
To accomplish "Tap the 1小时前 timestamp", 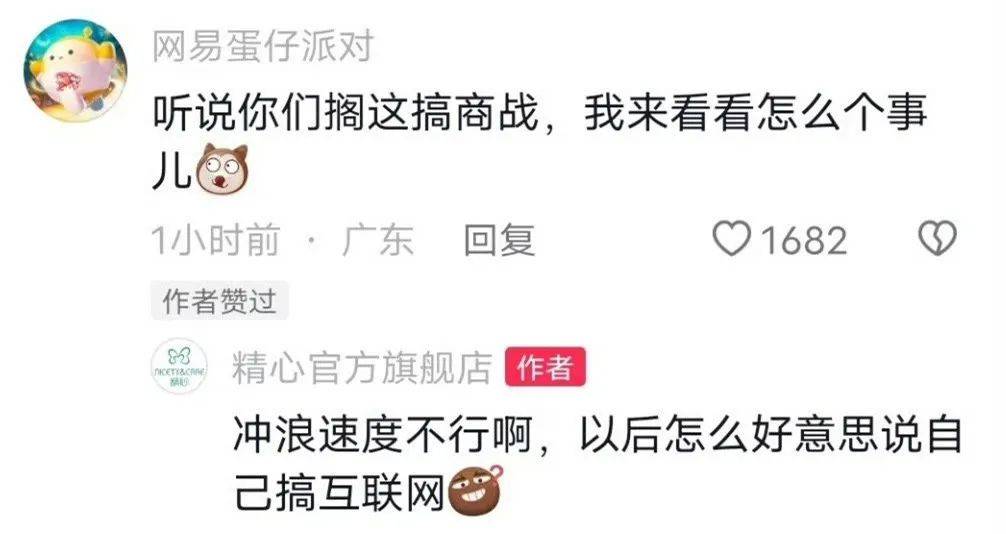I will click(216, 240).
